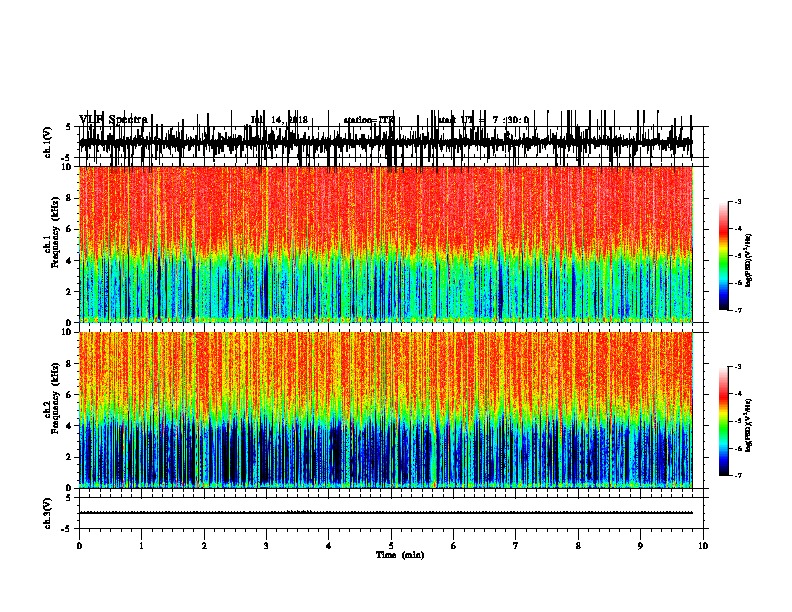Click the '4' kHz tick on ch.1 frequency axis
Screen dimensions: 792x612
coord(70,261)
